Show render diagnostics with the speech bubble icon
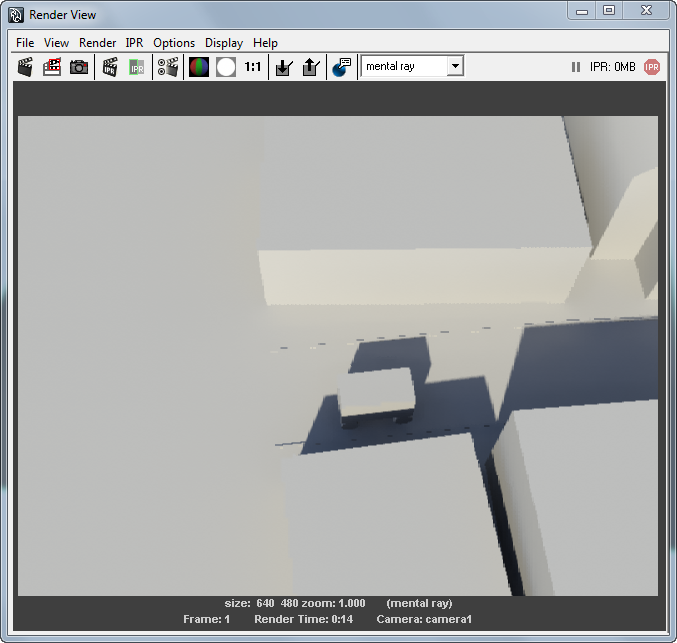 click(x=342, y=67)
